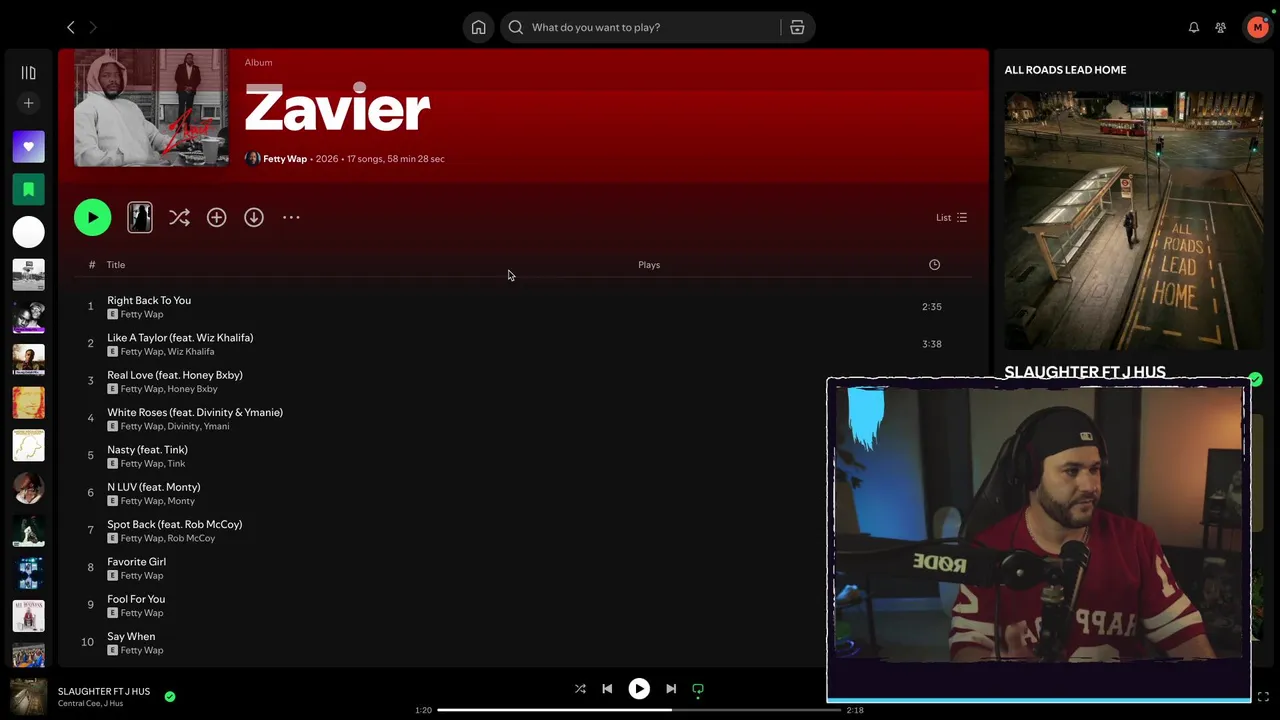Open Monty artist link on track 6

181,501
